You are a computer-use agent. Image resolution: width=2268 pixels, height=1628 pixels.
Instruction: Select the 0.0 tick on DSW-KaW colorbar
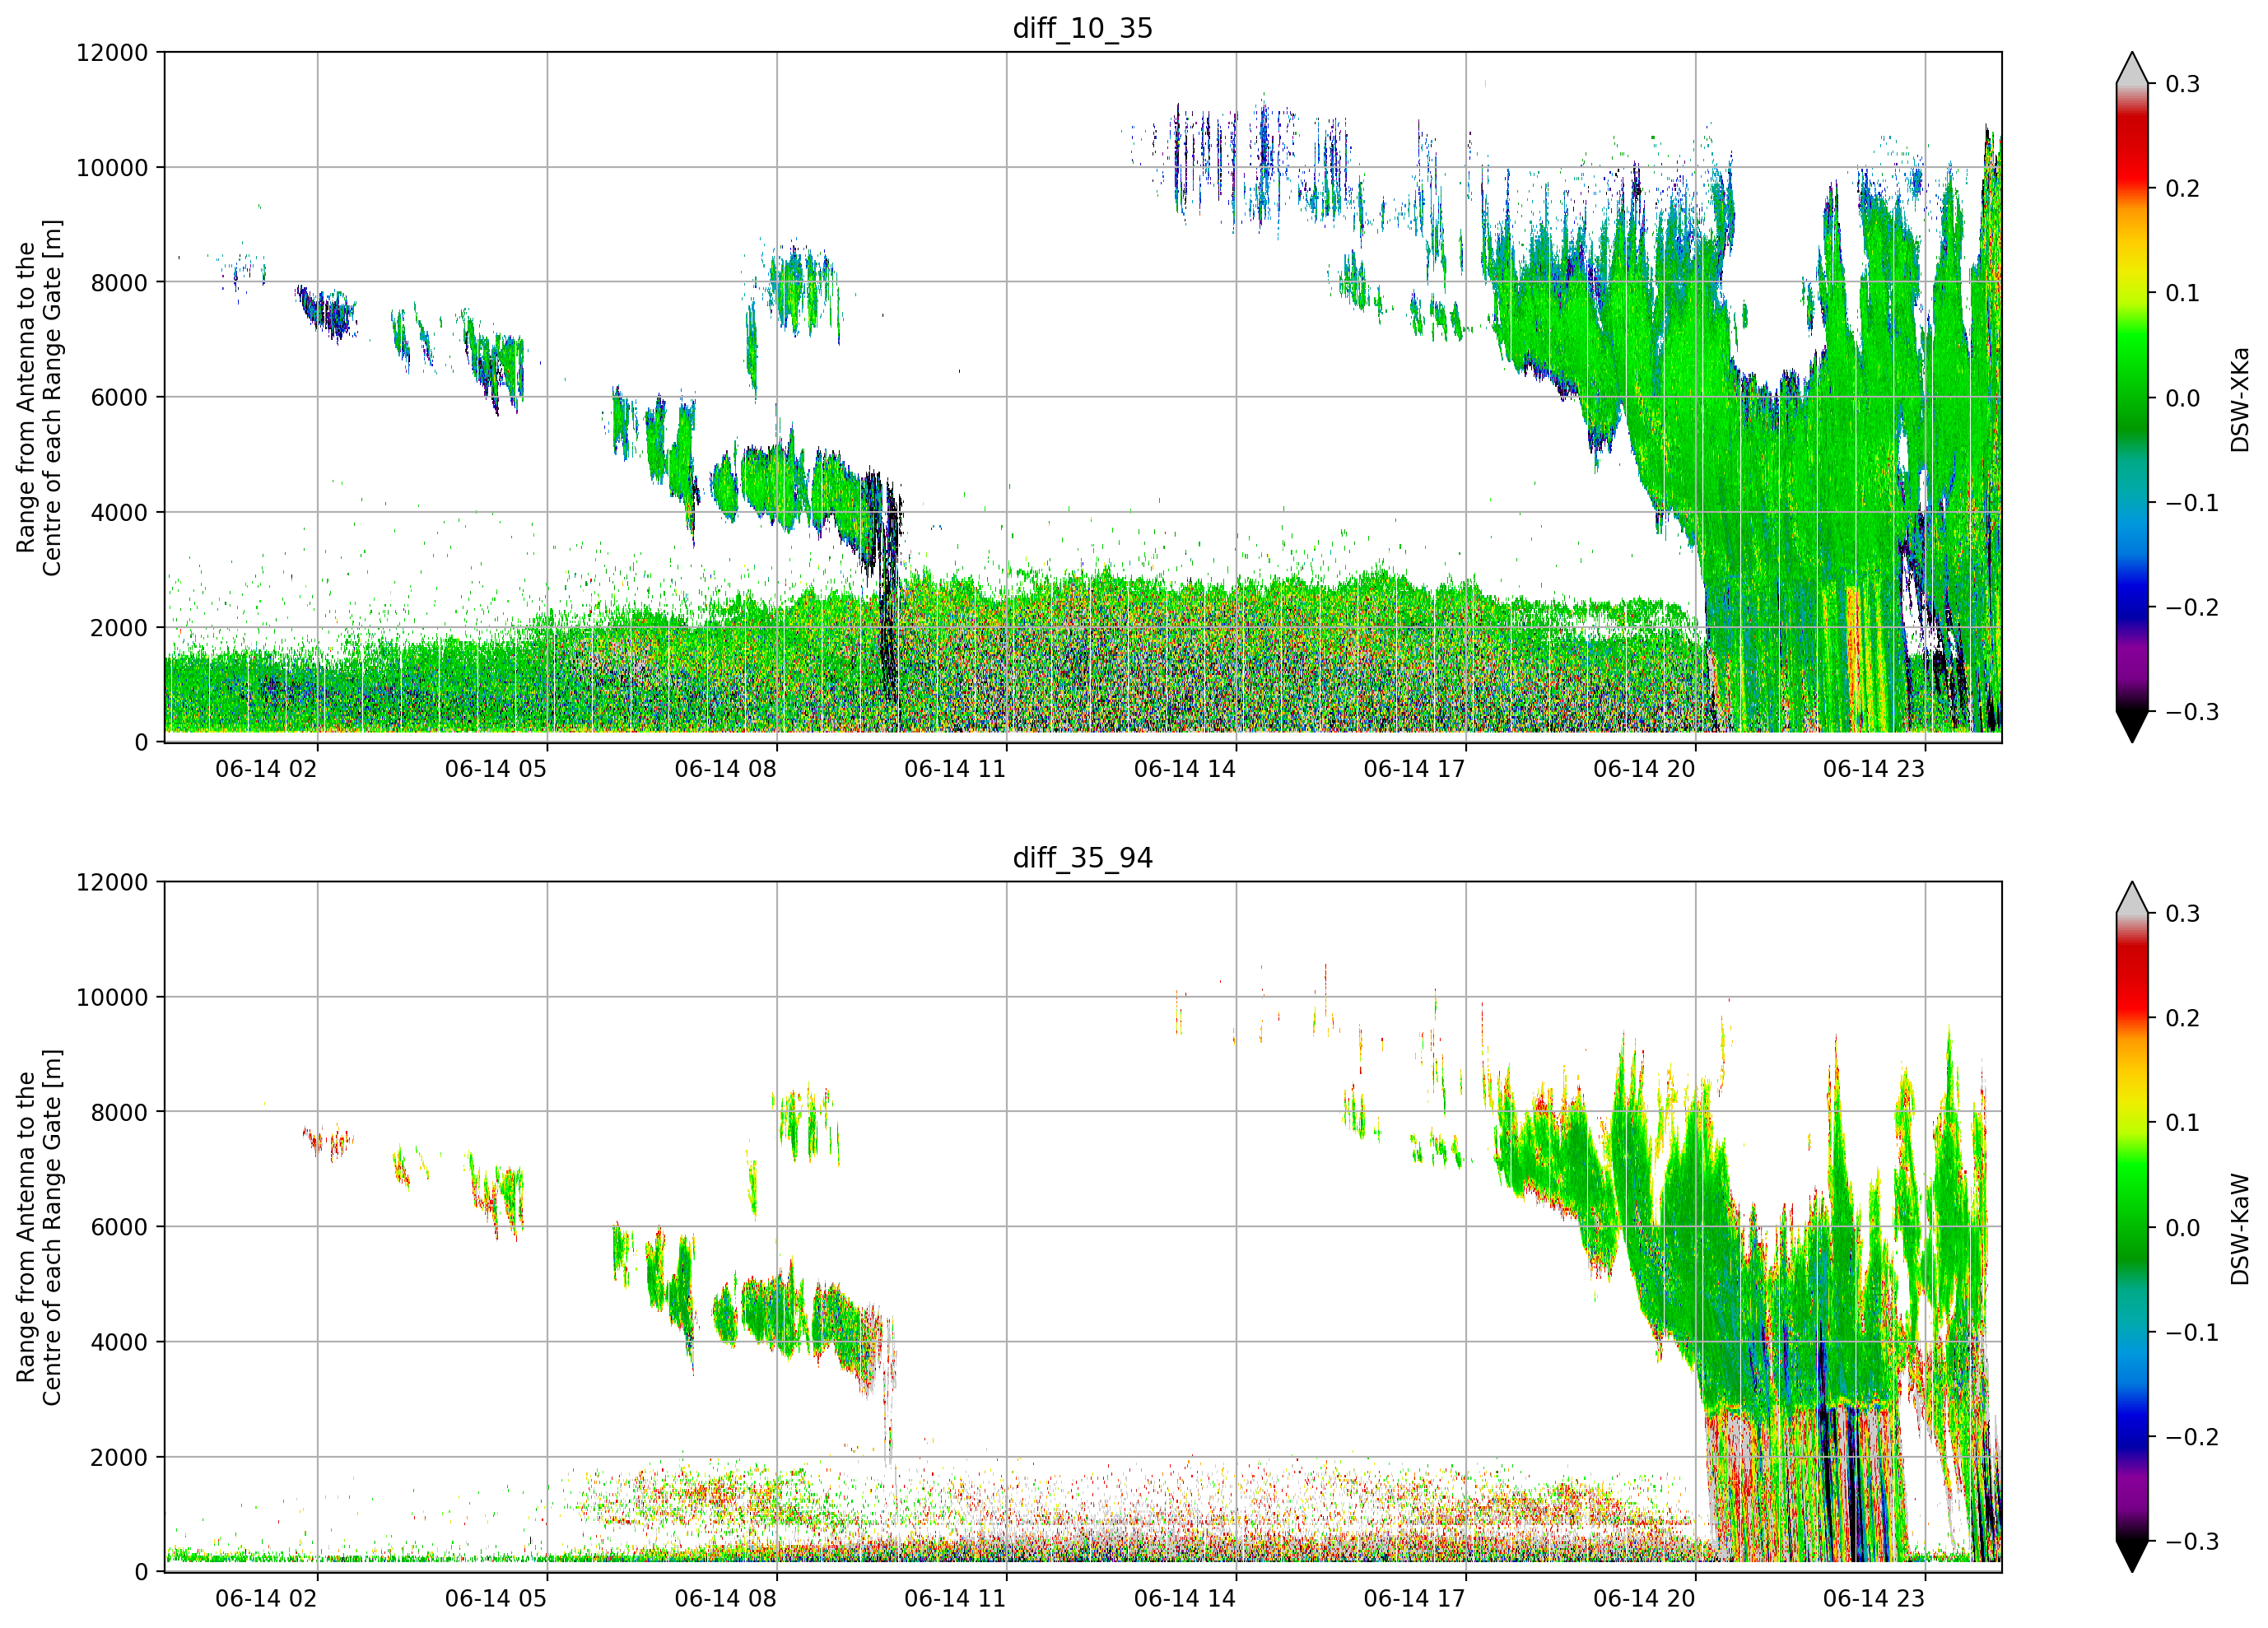[2183, 1228]
